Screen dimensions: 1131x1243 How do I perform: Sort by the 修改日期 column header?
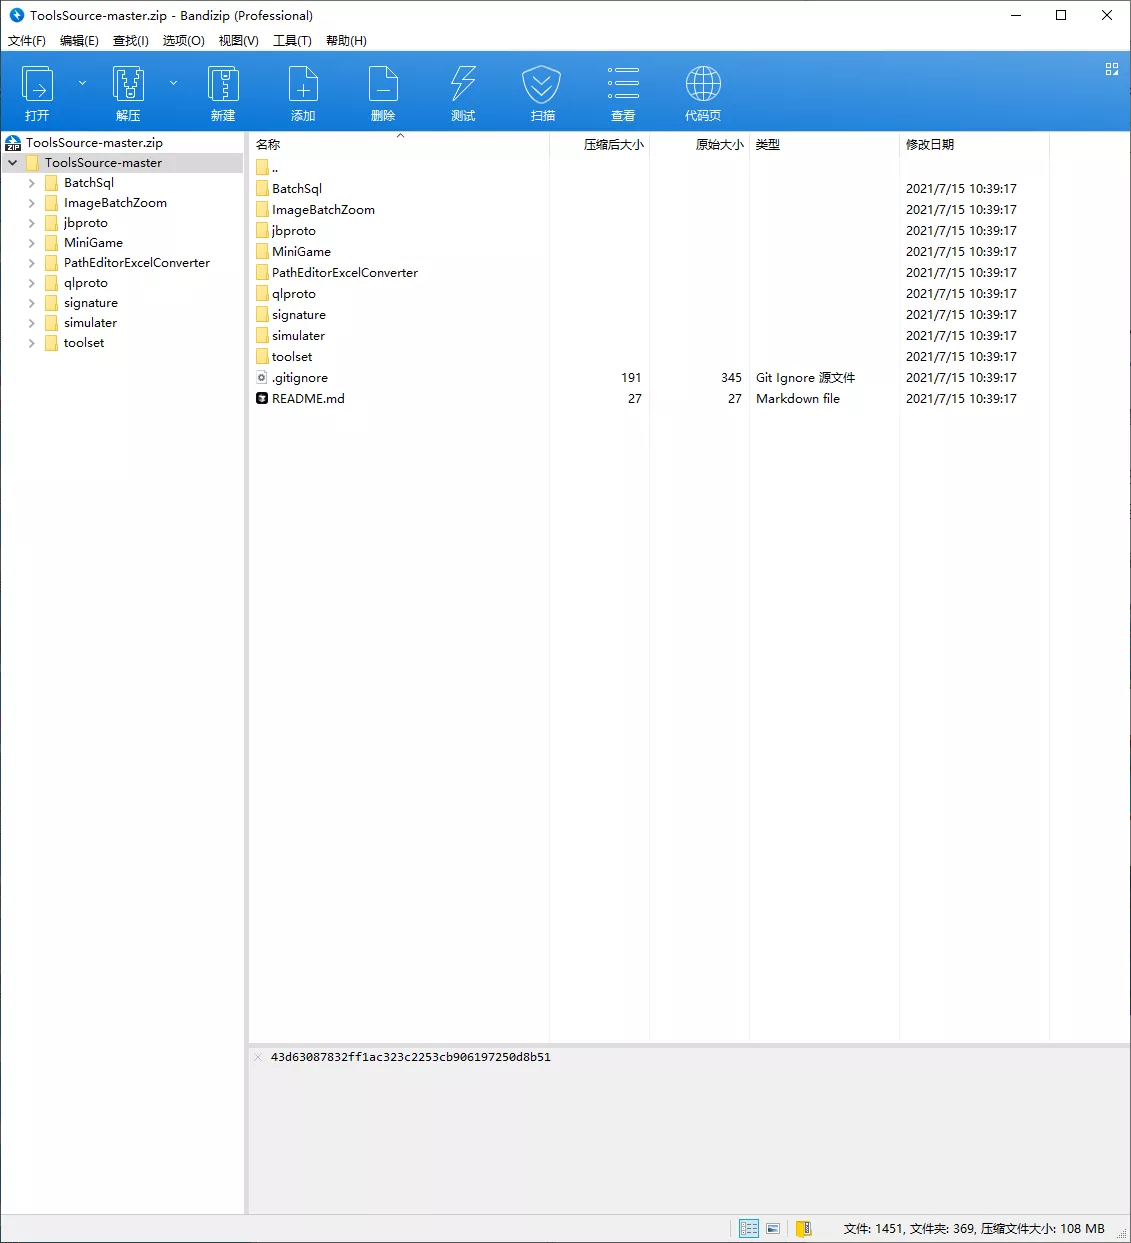point(930,145)
